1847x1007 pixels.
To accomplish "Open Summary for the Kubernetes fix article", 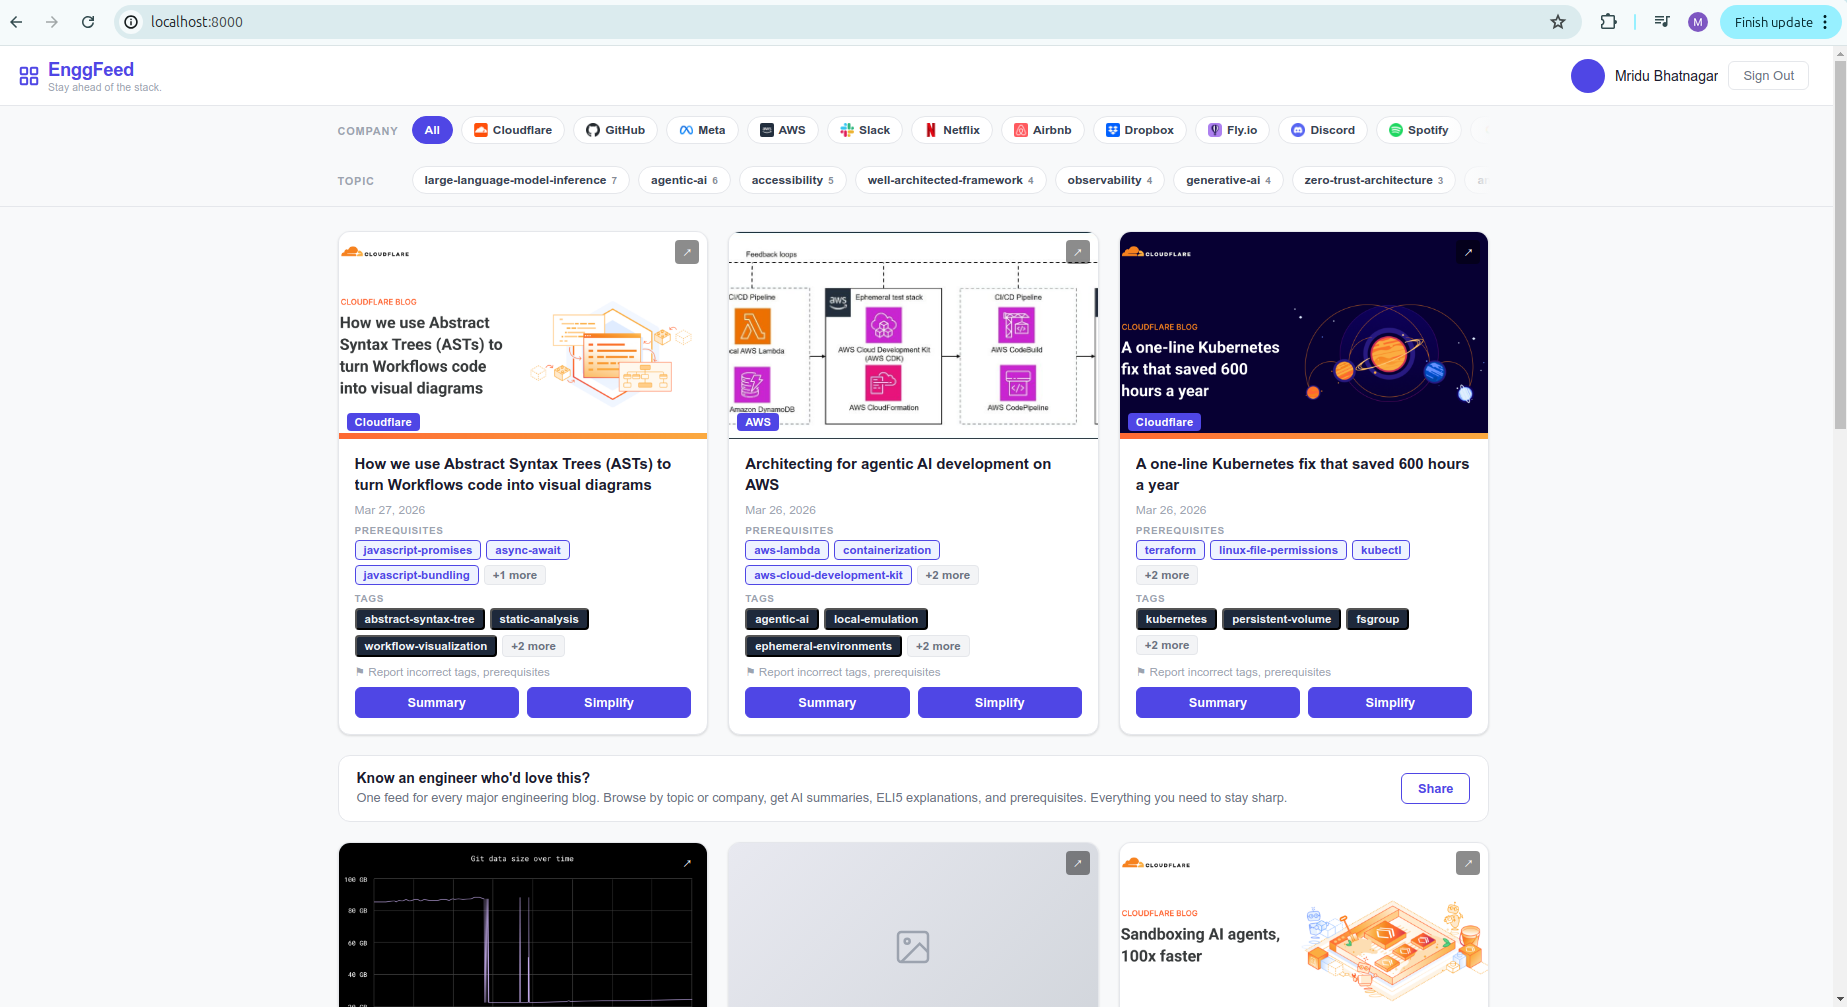I will tap(1218, 702).
